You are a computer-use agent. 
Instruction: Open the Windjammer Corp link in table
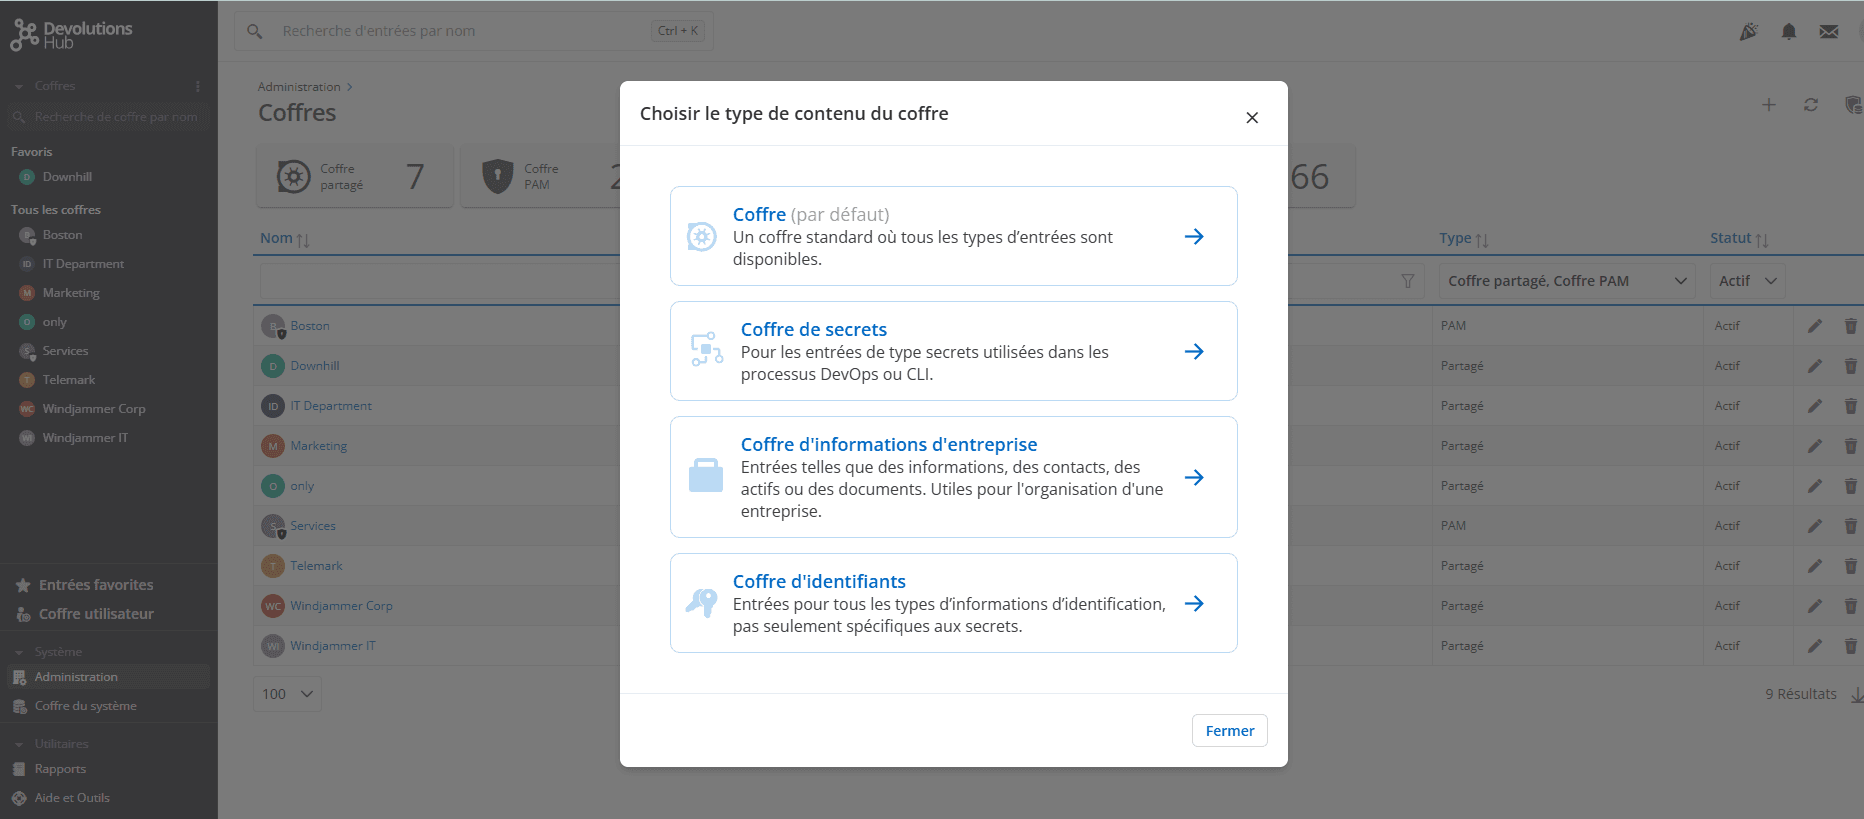[x=341, y=606]
